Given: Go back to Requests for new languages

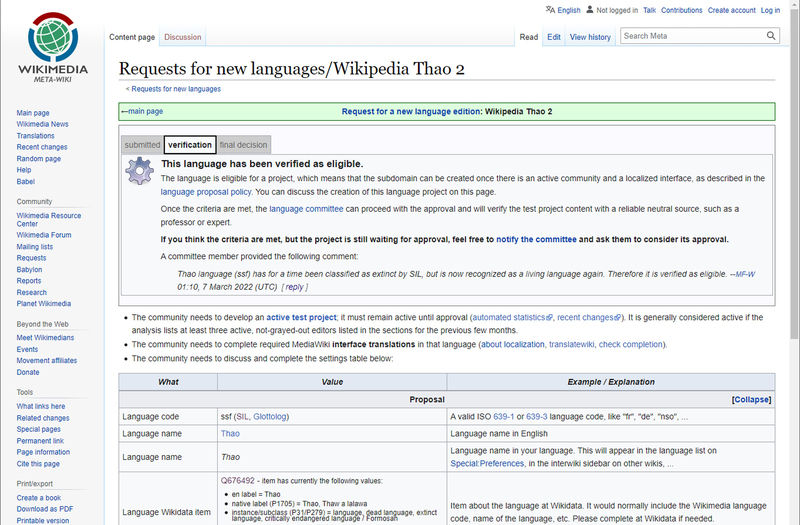Looking at the screenshot, I should 176,89.
